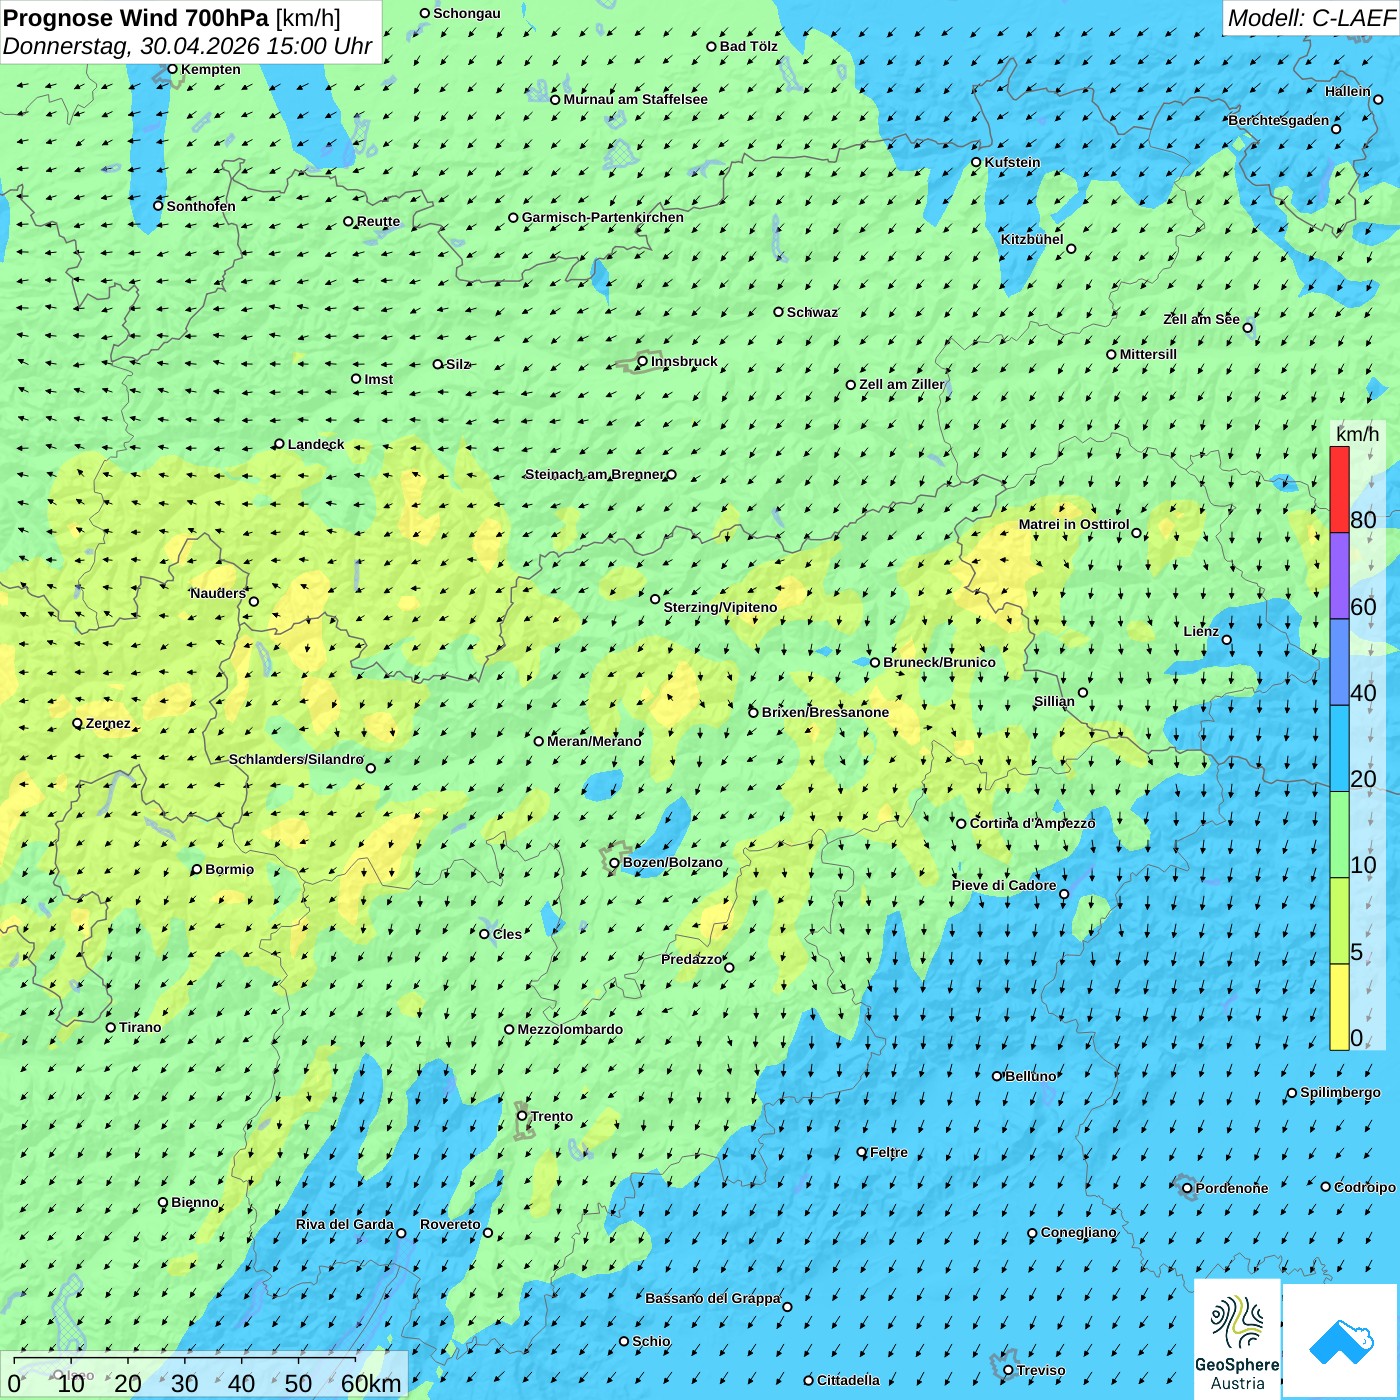
Task: Click the Hallein label
Action: tap(1348, 91)
